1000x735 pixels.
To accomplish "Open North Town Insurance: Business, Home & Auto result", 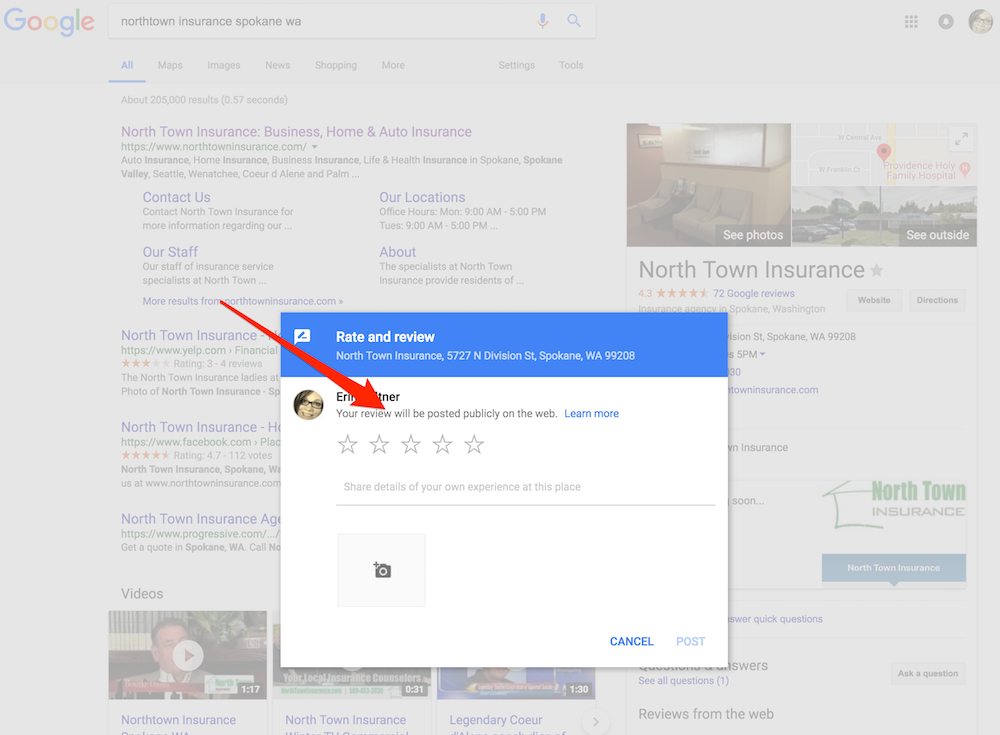I will [x=297, y=131].
